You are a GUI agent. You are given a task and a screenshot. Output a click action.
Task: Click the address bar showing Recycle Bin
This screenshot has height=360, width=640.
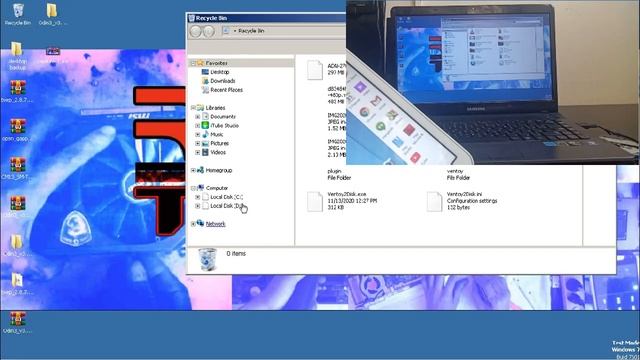(x=284, y=31)
